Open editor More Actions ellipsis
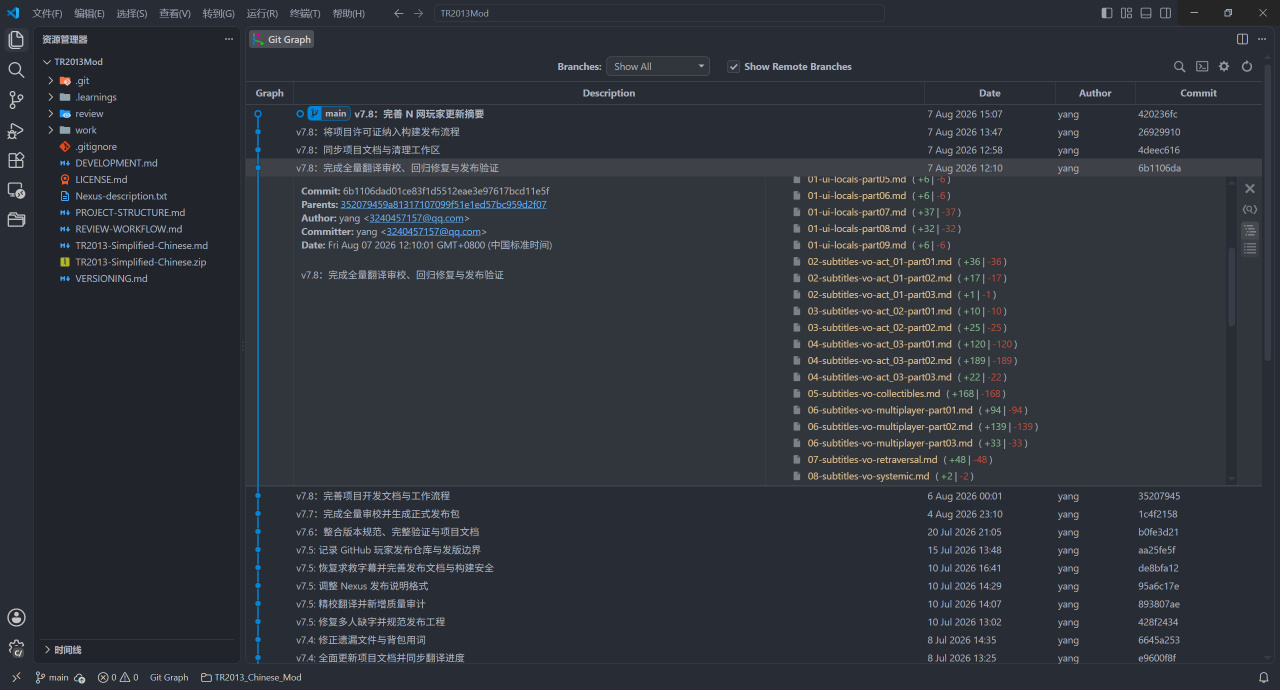 1262,39
